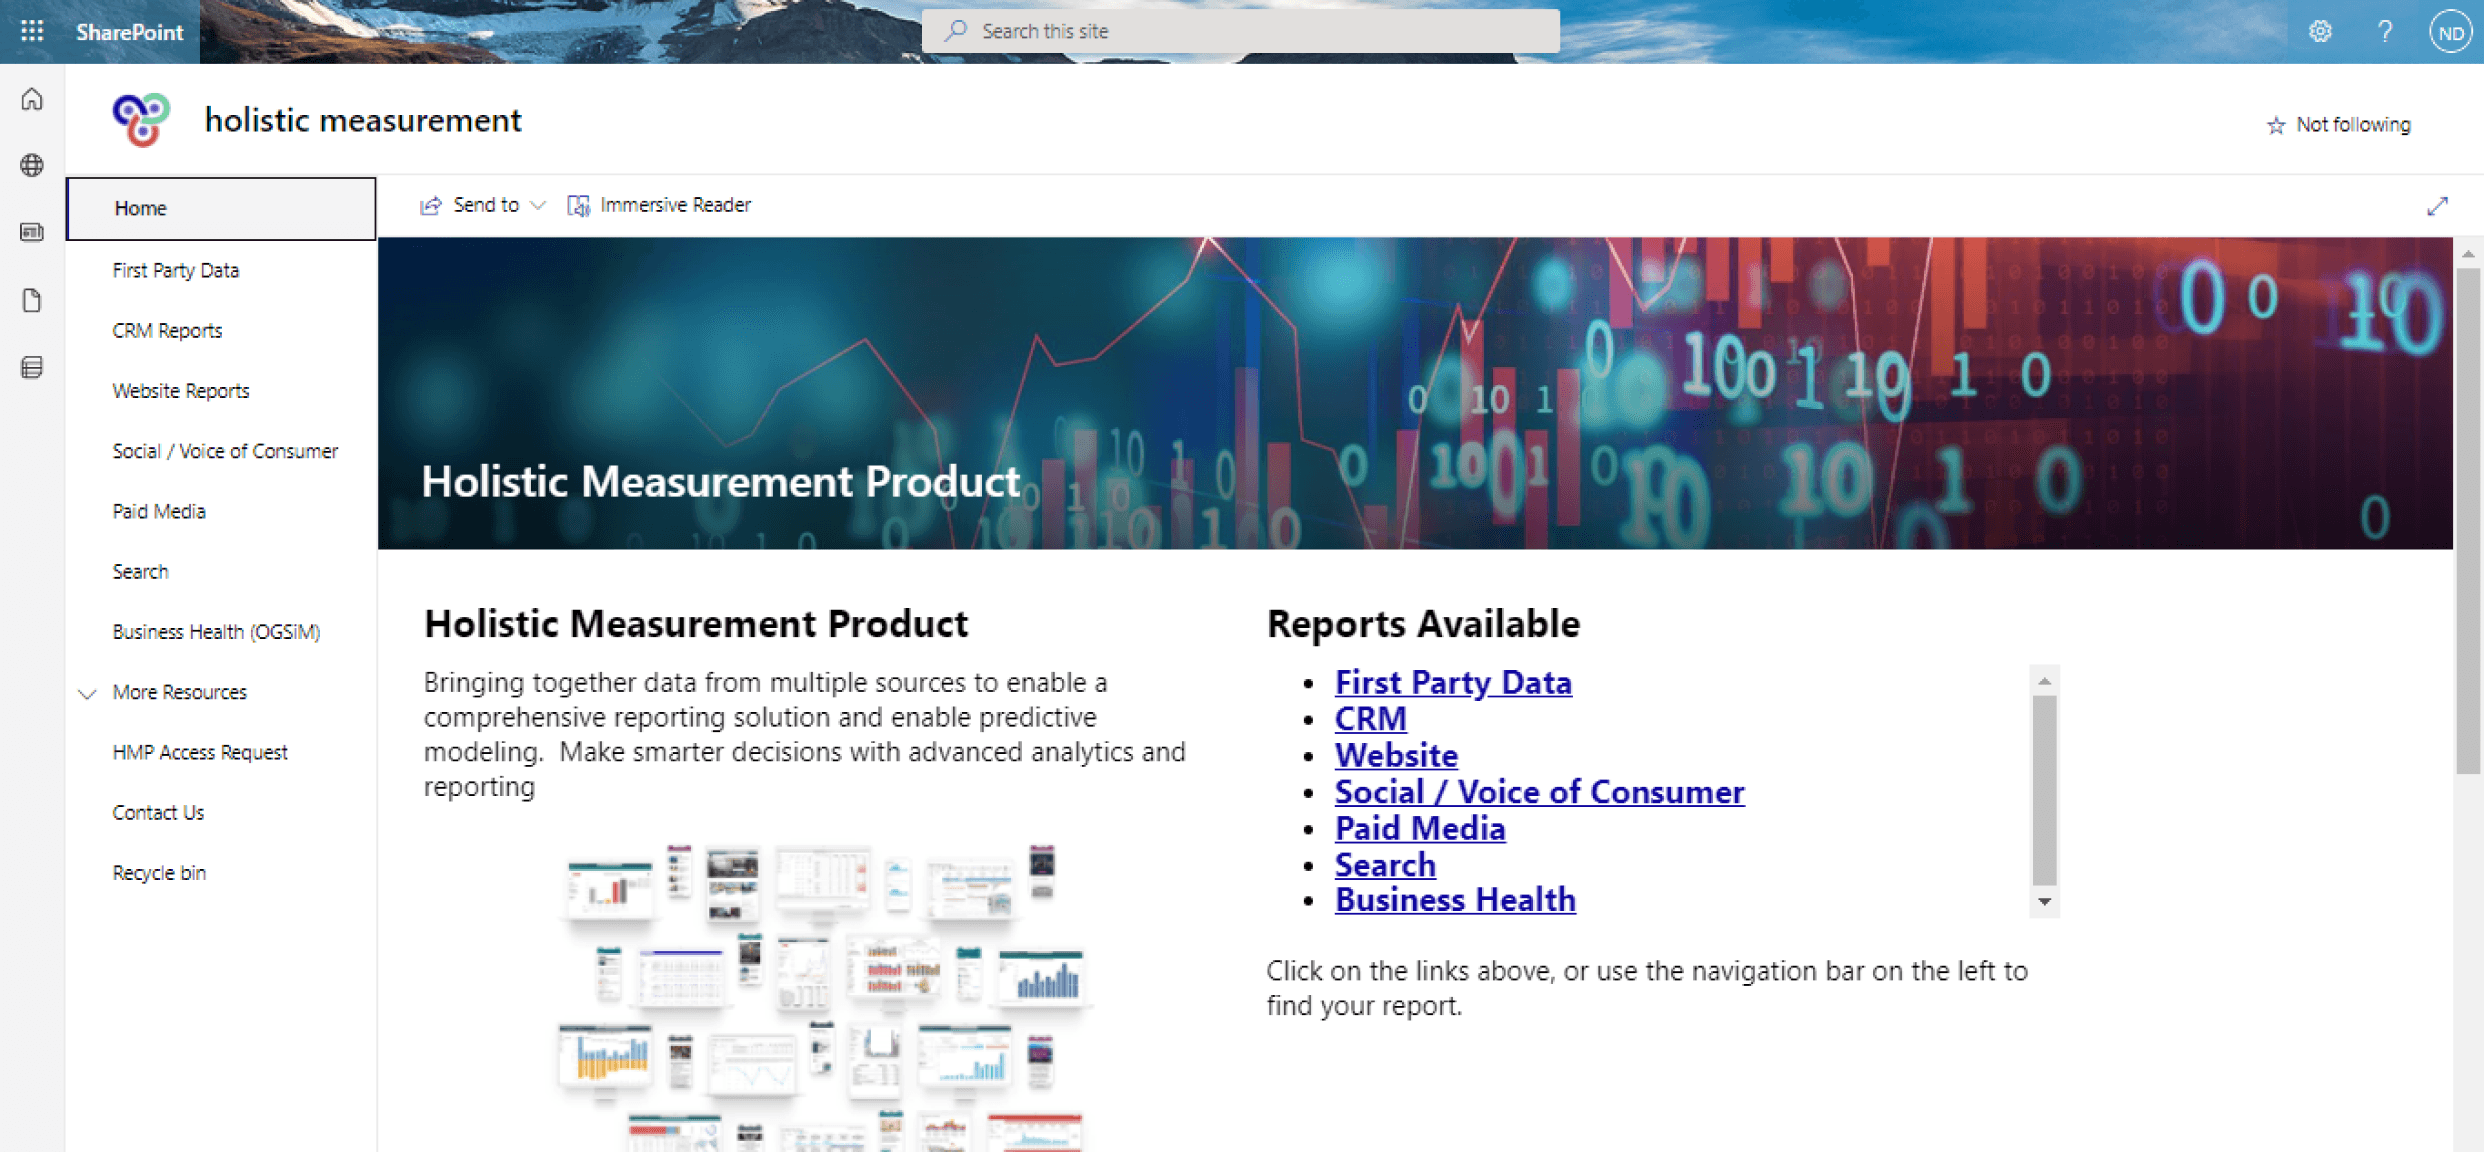The image size is (2484, 1152).
Task: Open the news icon in left rail
Action: 32,232
